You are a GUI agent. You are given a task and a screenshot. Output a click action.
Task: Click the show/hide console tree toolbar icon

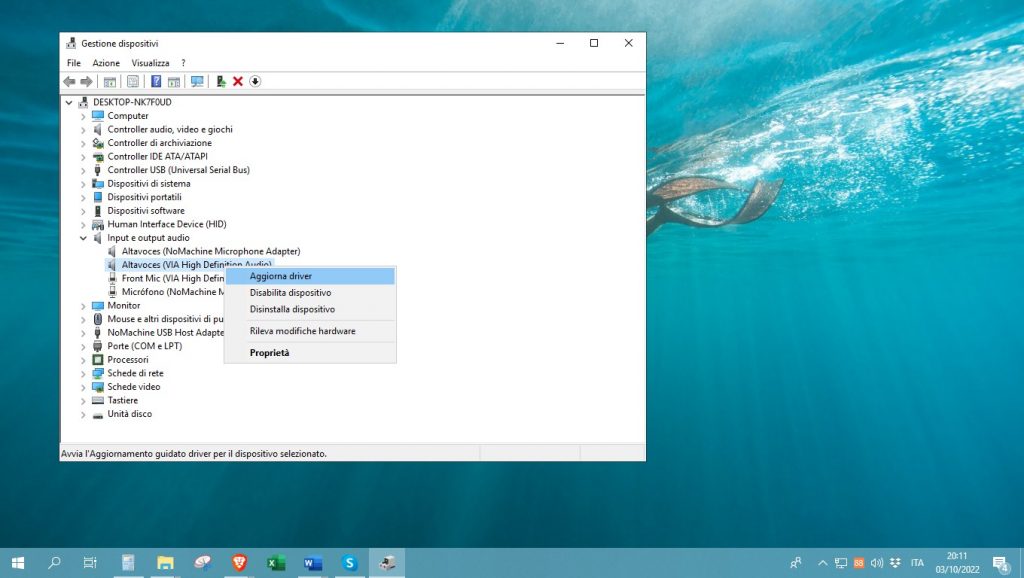(x=110, y=81)
